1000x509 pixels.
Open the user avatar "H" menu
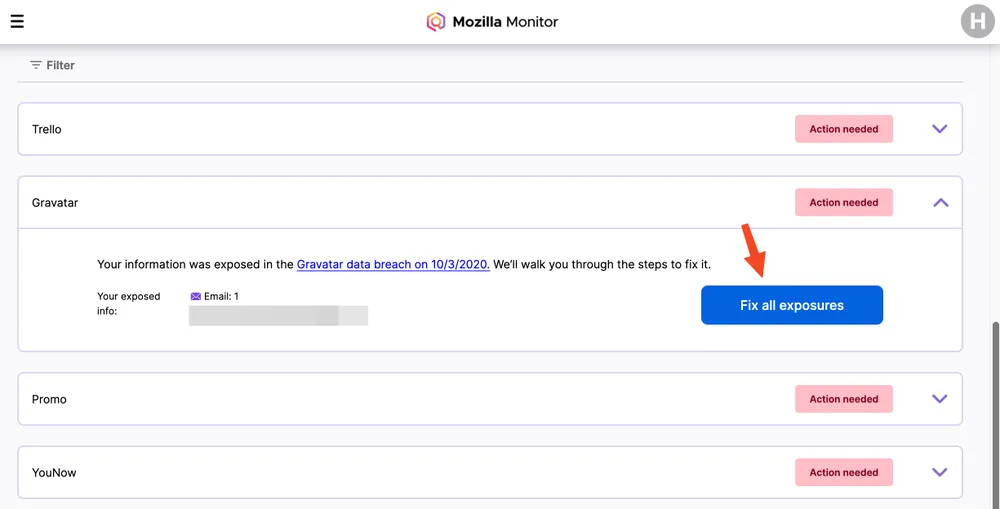(978, 21)
